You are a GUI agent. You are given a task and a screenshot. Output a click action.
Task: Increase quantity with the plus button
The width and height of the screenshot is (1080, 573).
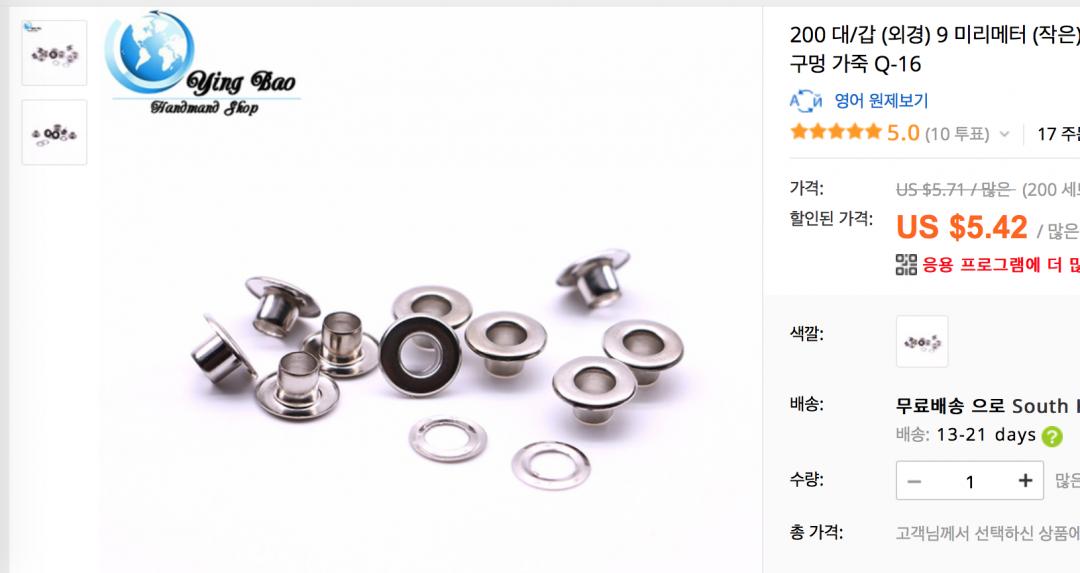[x=1026, y=481]
